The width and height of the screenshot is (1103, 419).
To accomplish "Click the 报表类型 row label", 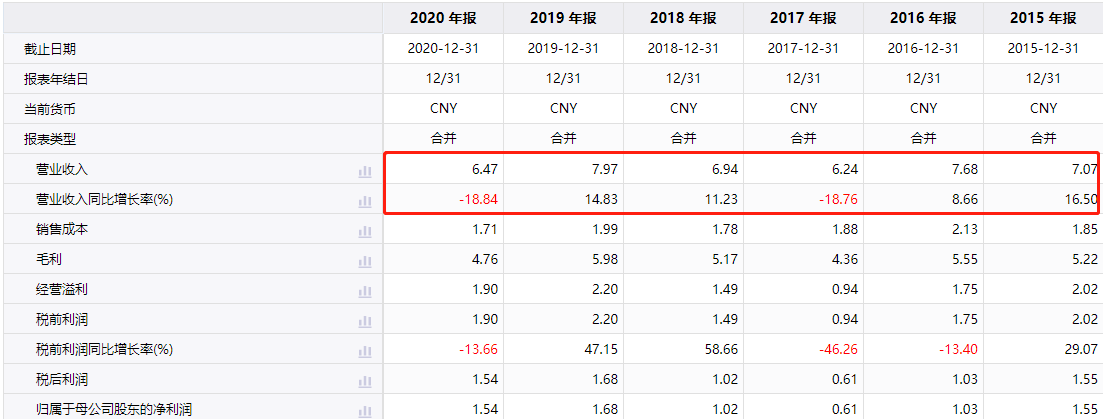I will tap(49, 140).
